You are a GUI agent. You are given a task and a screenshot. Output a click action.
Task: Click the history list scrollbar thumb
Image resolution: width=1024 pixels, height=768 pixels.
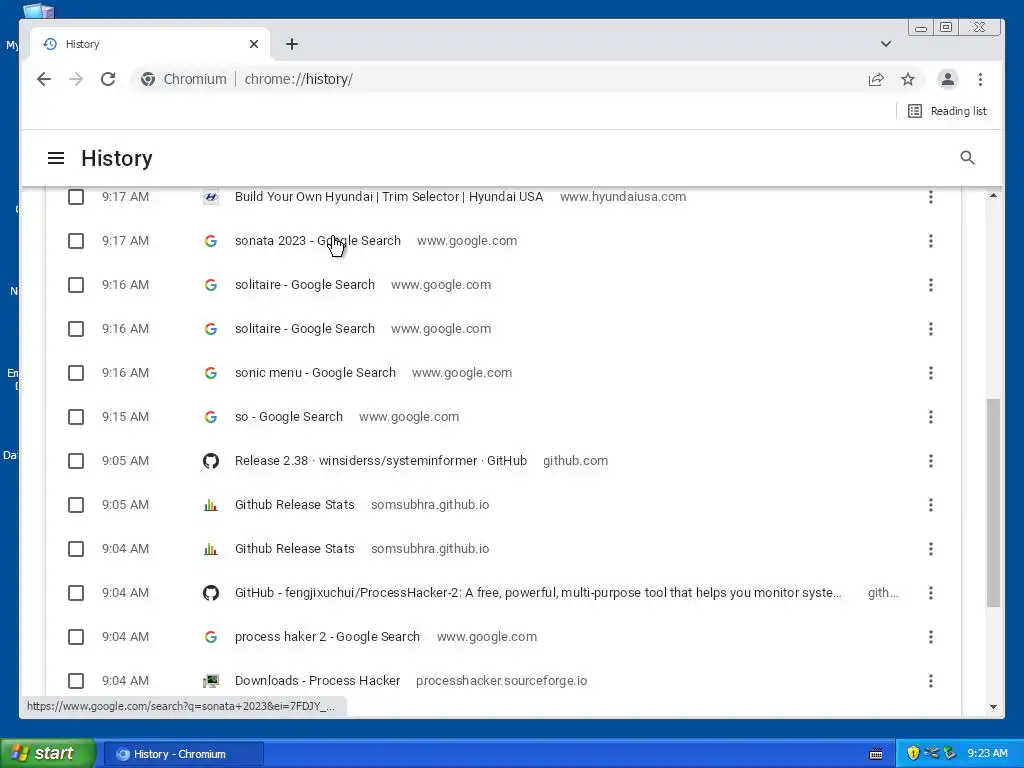pos(993,503)
